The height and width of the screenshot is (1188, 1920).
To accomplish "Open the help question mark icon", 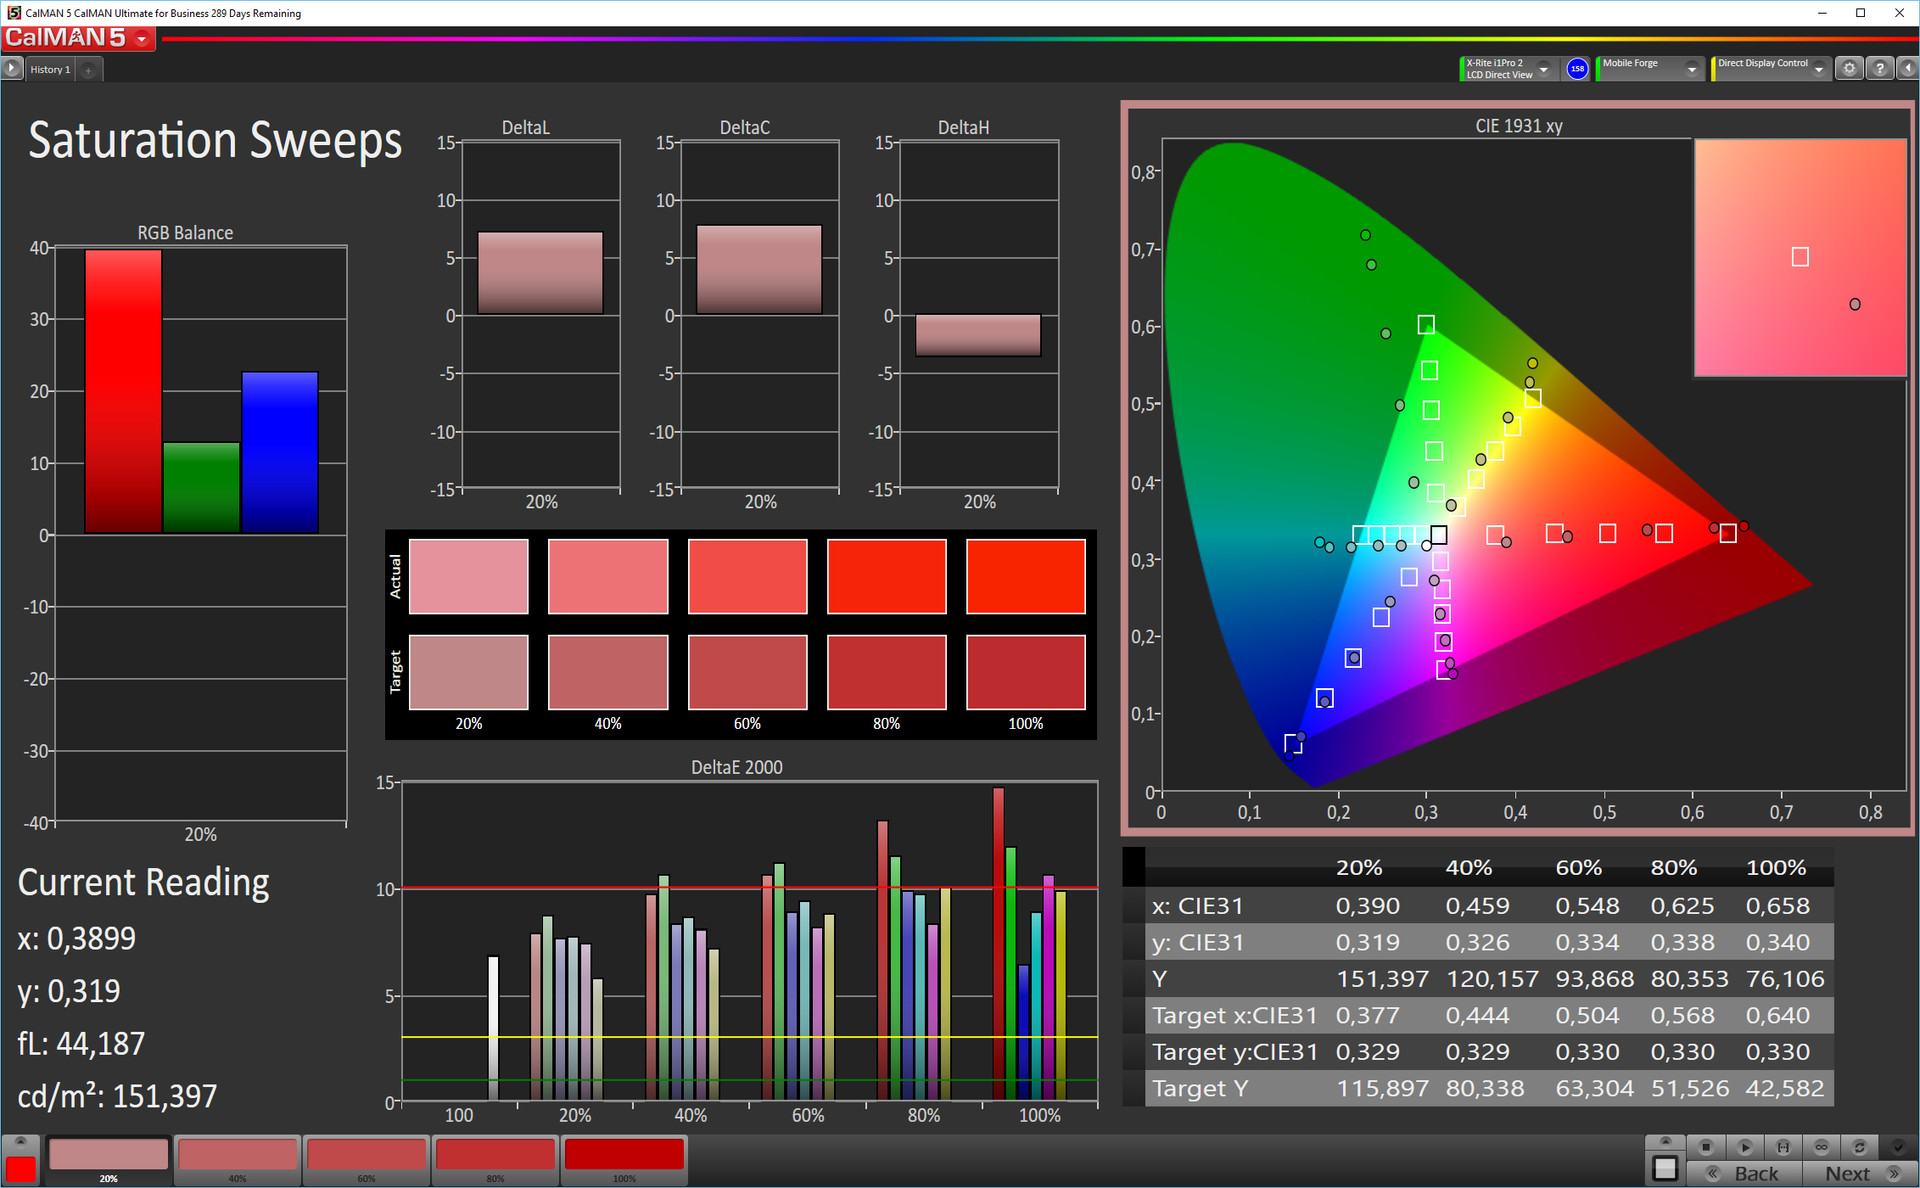I will 1880,68.
